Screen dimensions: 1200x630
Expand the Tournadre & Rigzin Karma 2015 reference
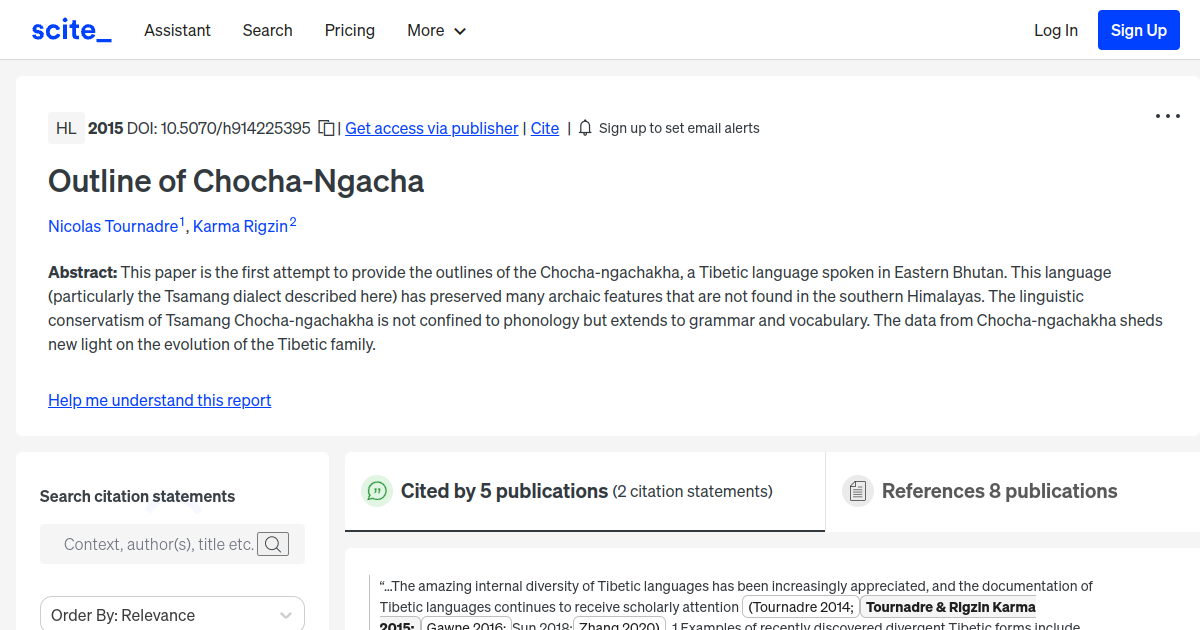pyautogui.click(x=949, y=607)
